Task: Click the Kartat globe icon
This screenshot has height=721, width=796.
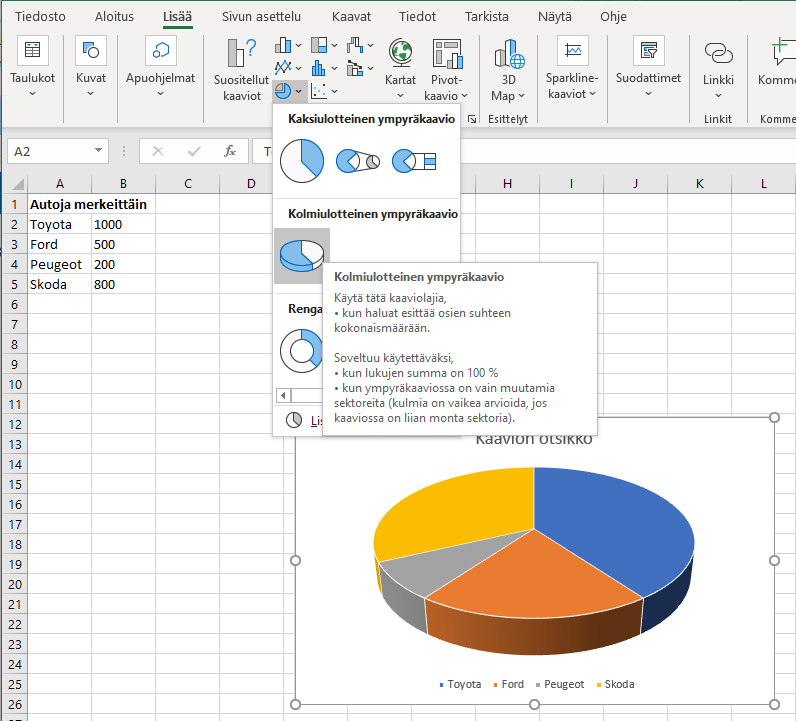Action: pos(401,52)
